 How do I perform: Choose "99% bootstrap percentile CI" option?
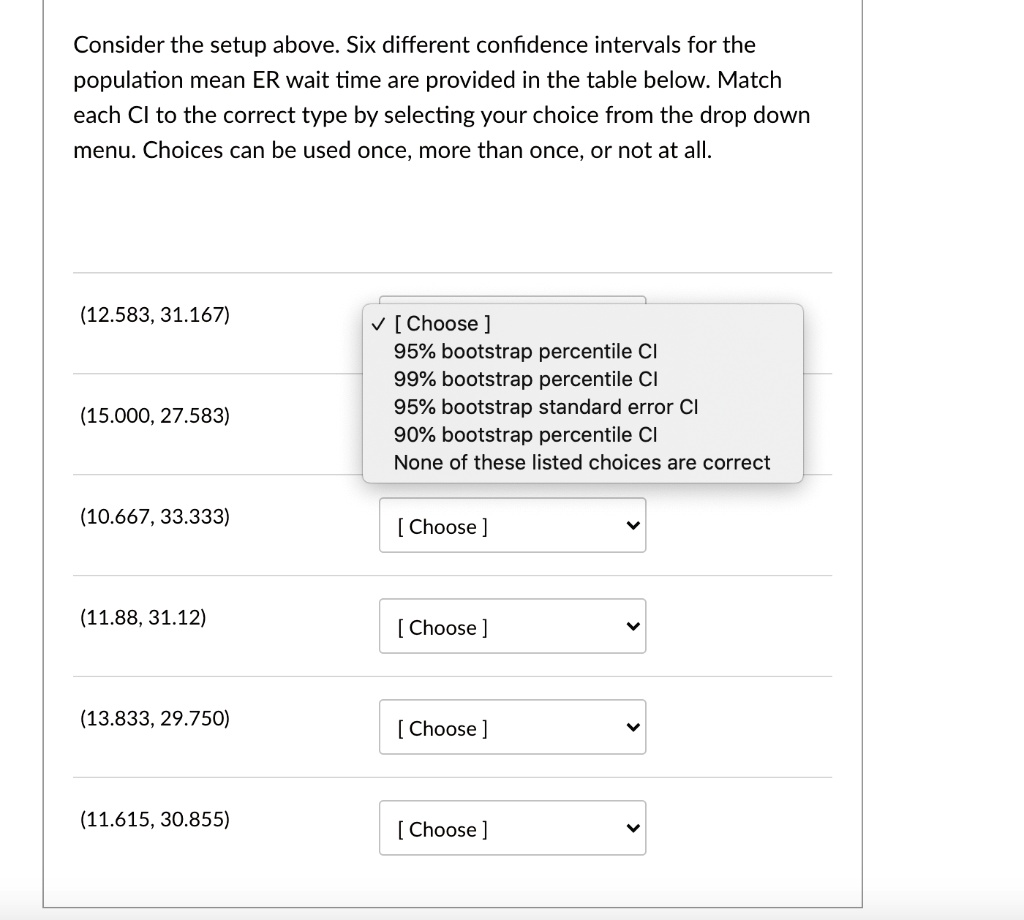coord(525,379)
